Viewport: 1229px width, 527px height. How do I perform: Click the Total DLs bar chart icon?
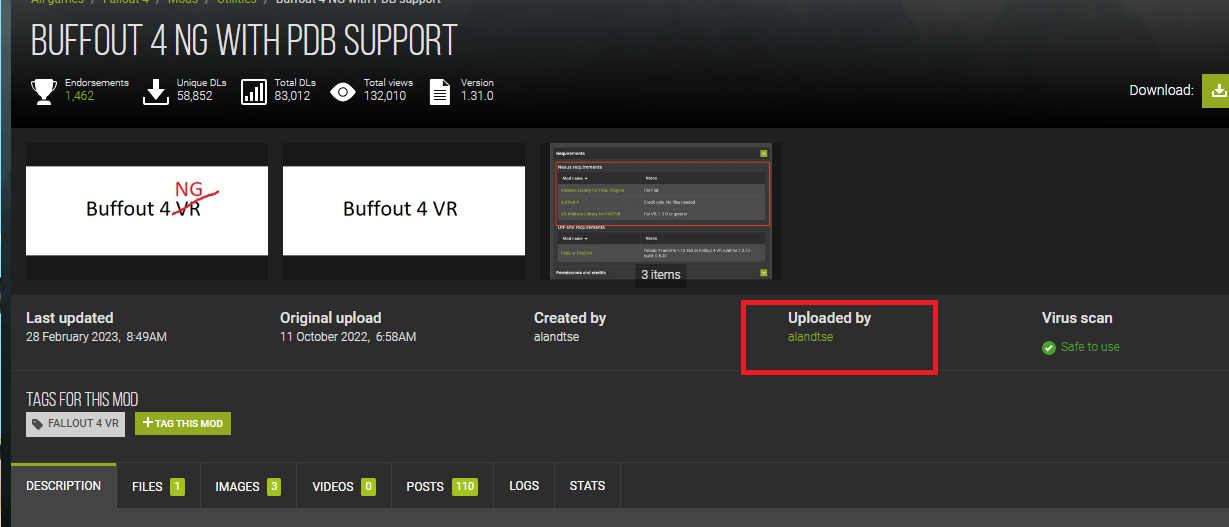click(x=254, y=92)
